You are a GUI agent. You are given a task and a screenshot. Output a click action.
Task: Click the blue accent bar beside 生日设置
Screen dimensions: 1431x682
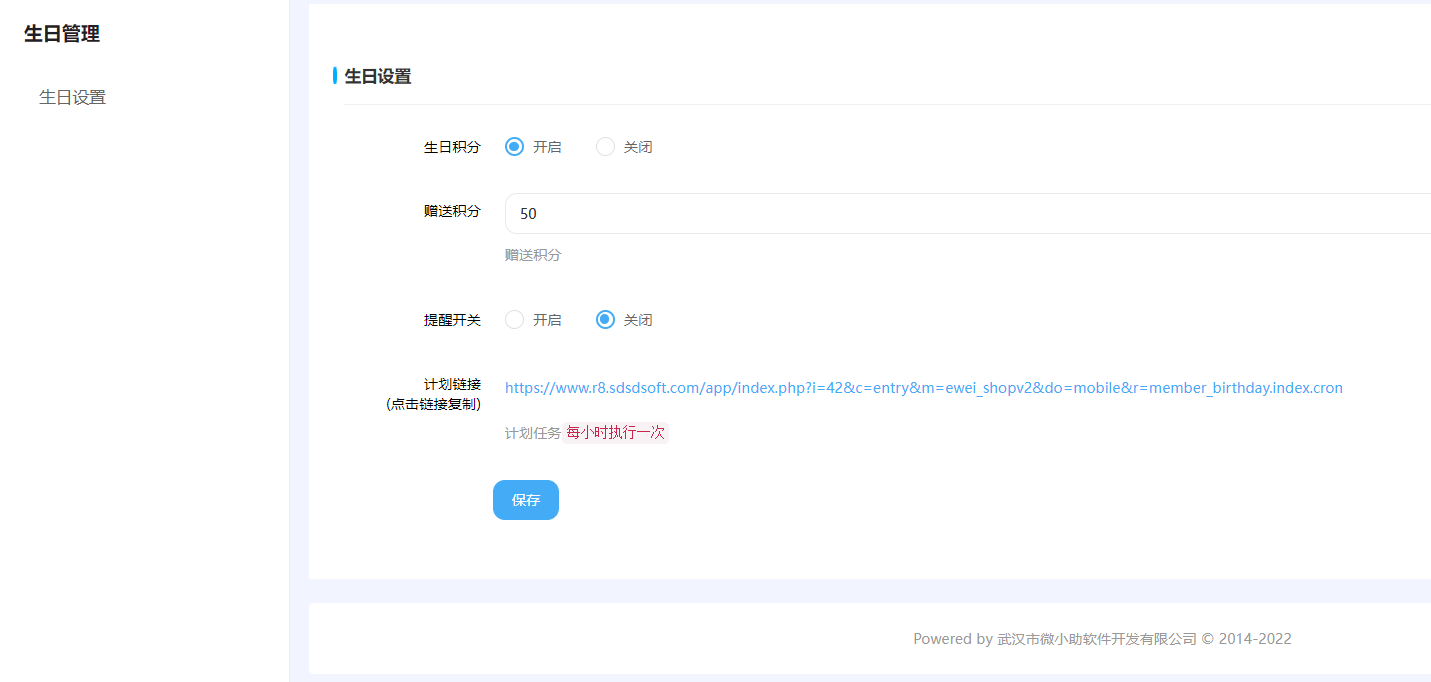coord(335,76)
